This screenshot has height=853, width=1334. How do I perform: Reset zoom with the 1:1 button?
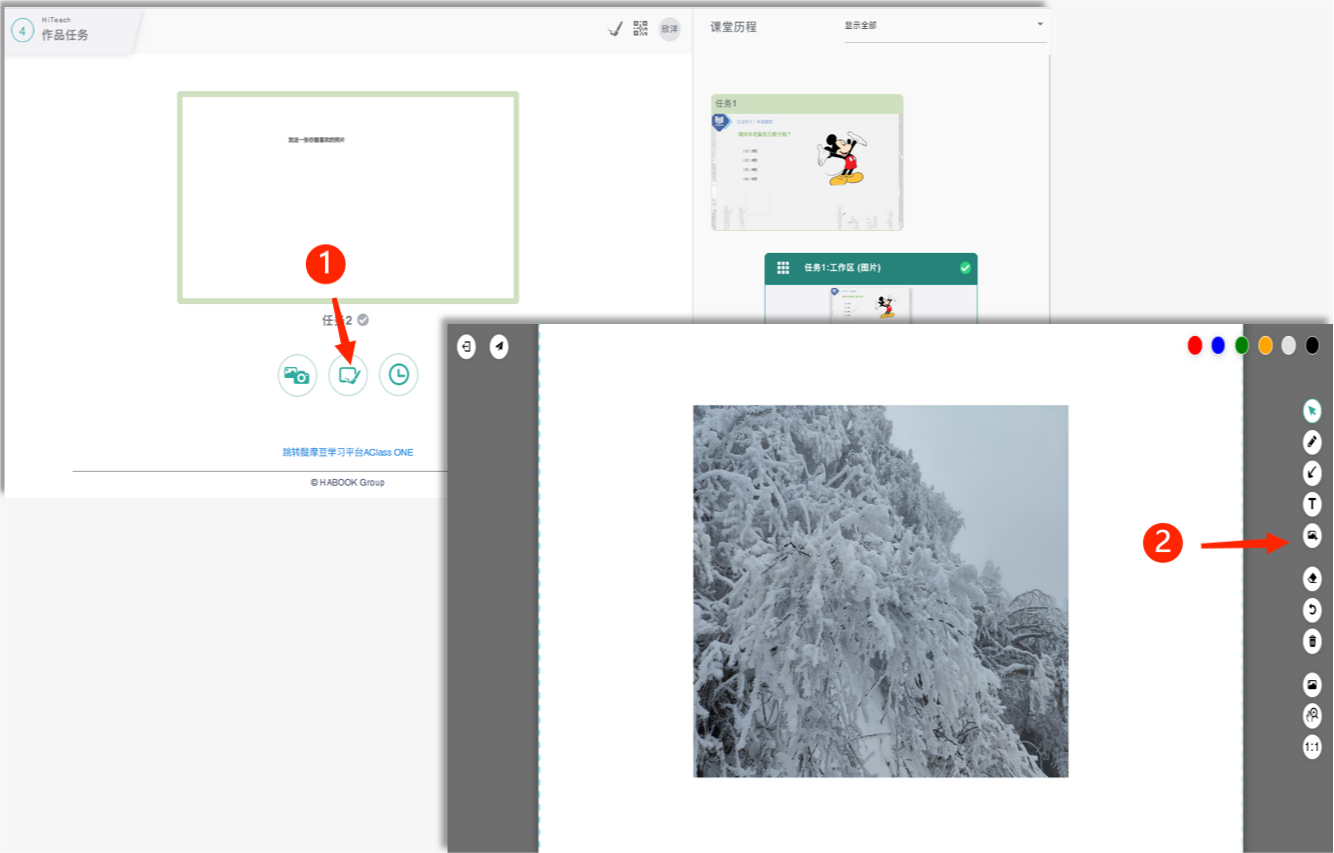click(x=1312, y=747)
